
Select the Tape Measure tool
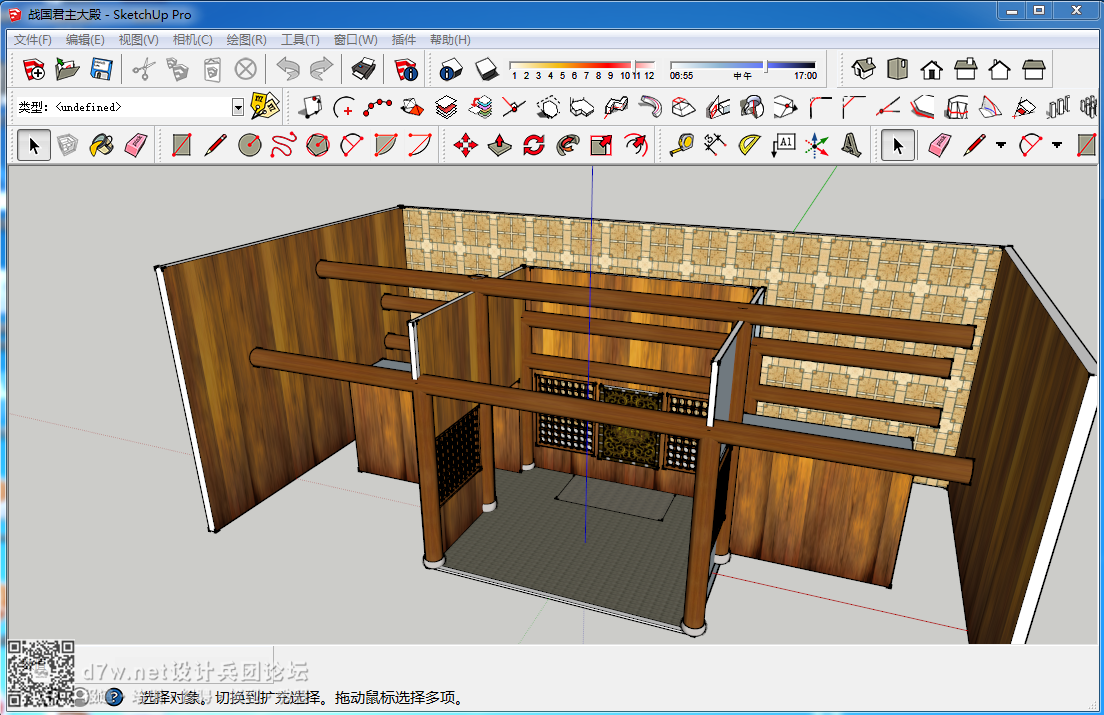[682, 145]
